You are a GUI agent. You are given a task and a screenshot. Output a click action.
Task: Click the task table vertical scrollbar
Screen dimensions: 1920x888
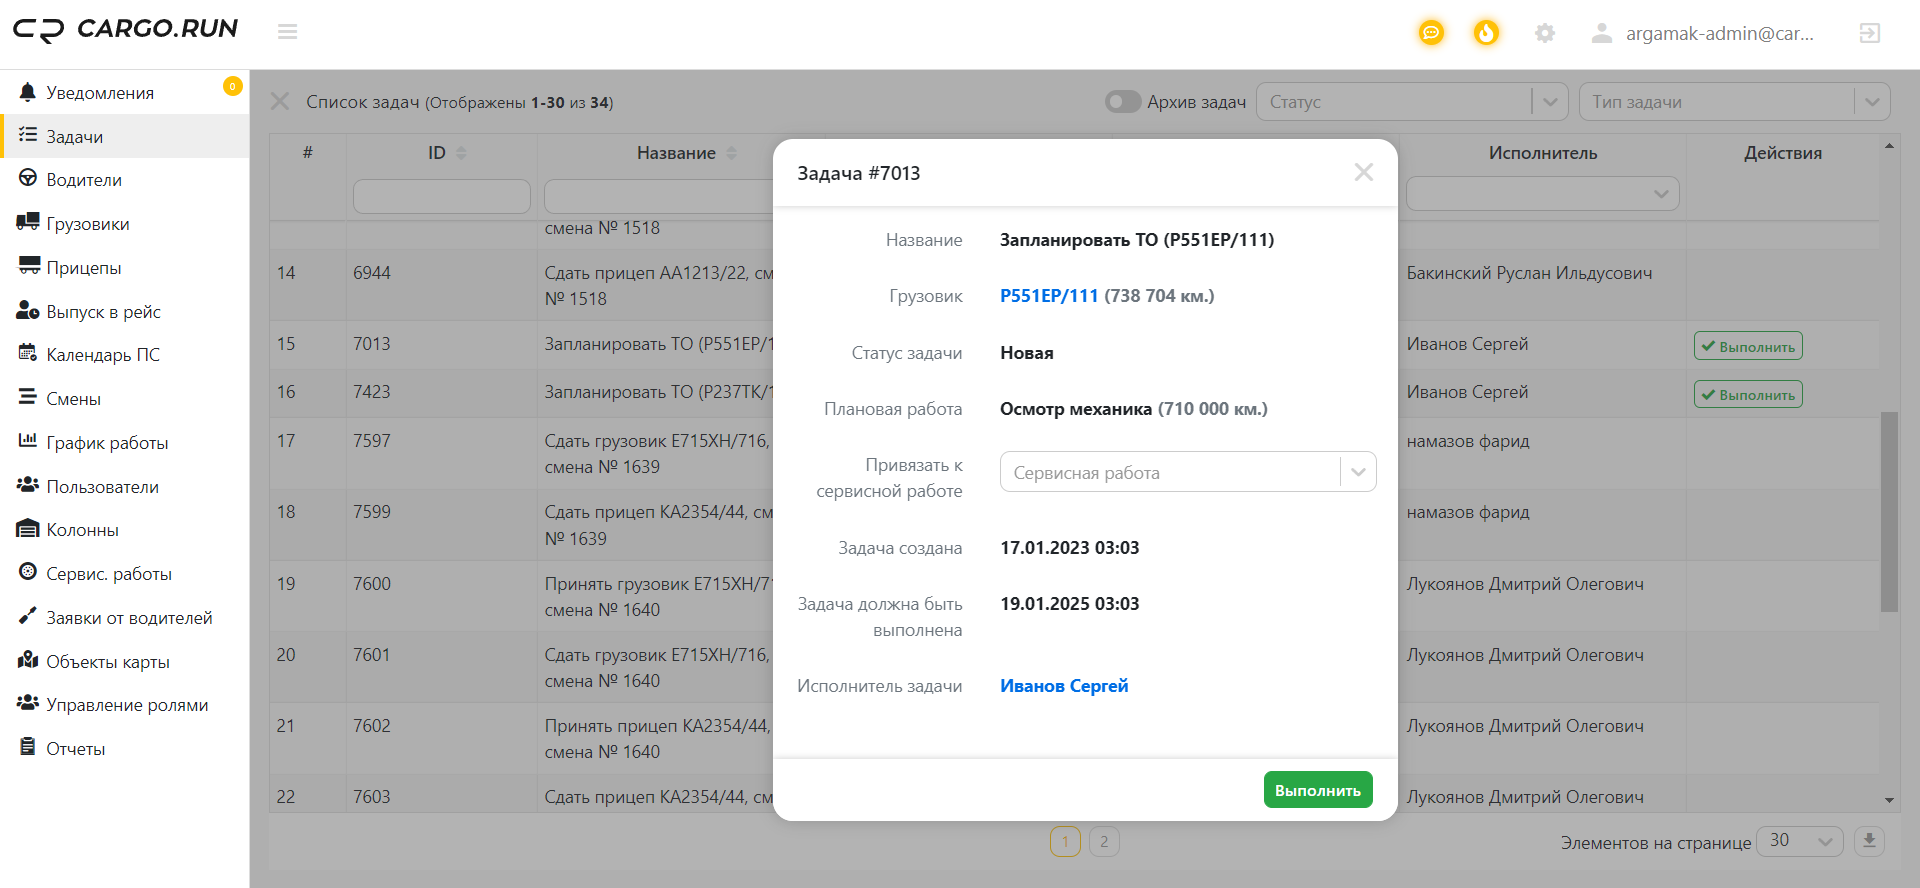pyautogui.click(x=1888, y=510)
